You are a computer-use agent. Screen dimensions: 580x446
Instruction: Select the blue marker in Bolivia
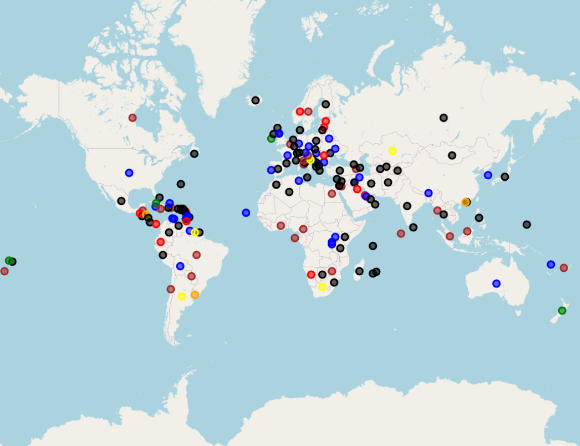[180, 266]
